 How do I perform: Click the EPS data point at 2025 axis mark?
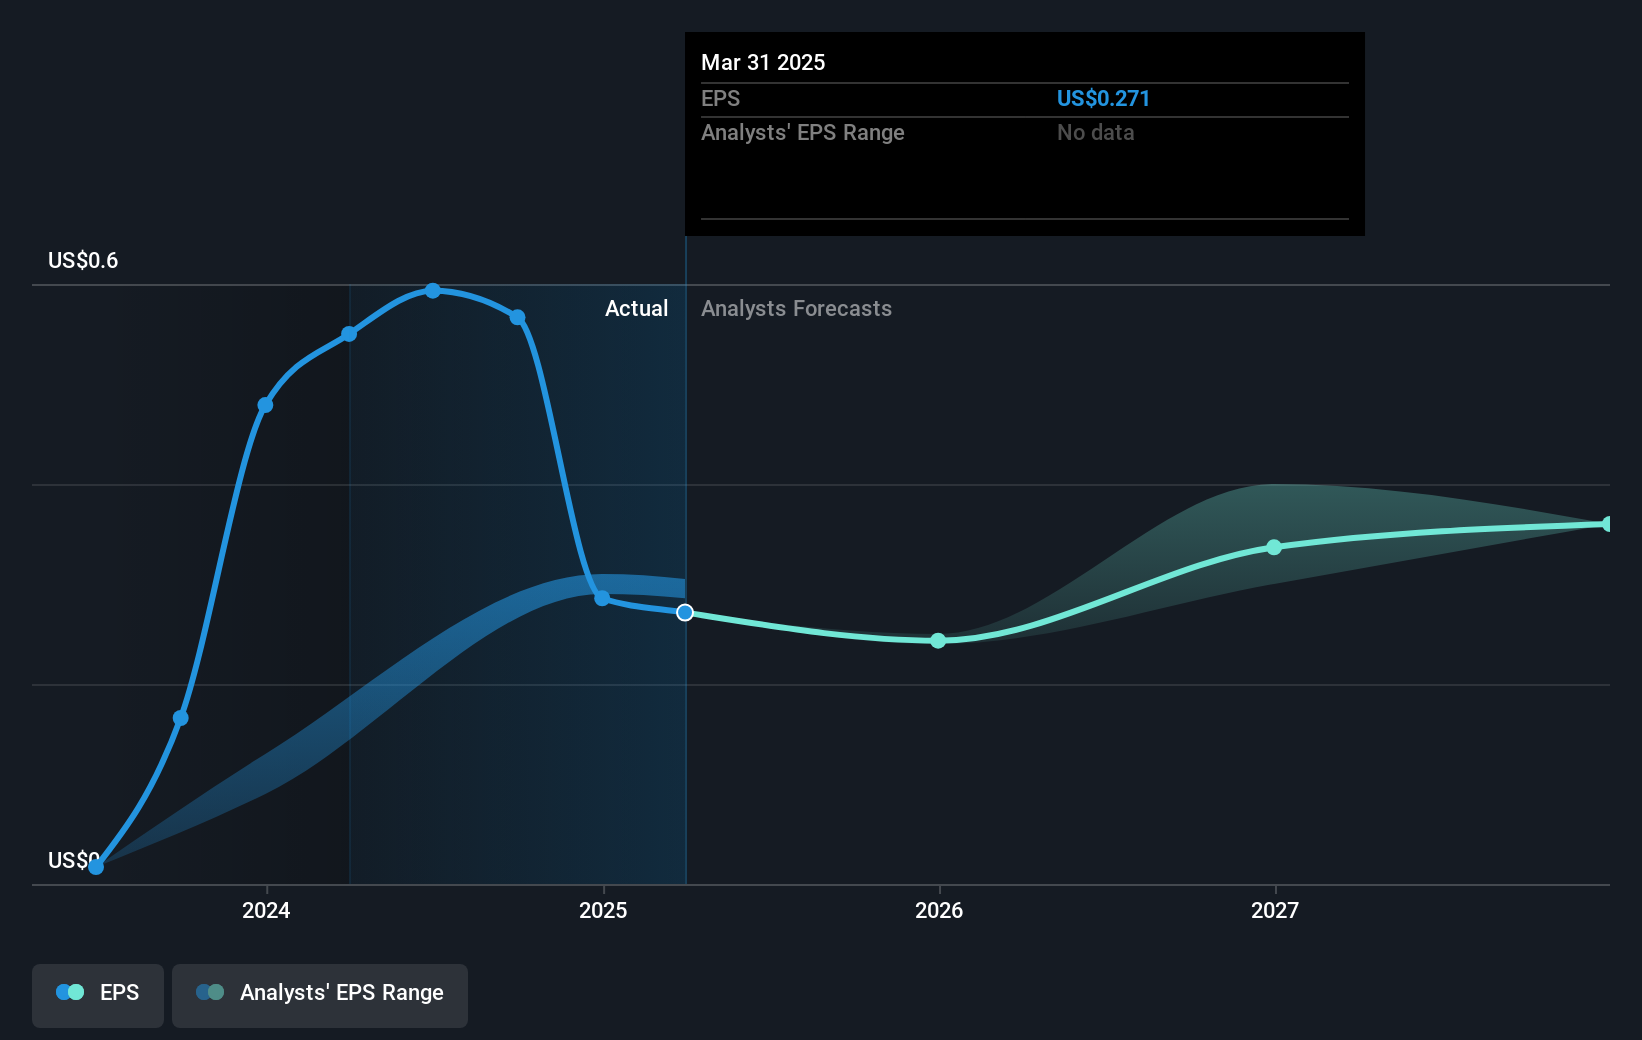(x=602, y=598)
